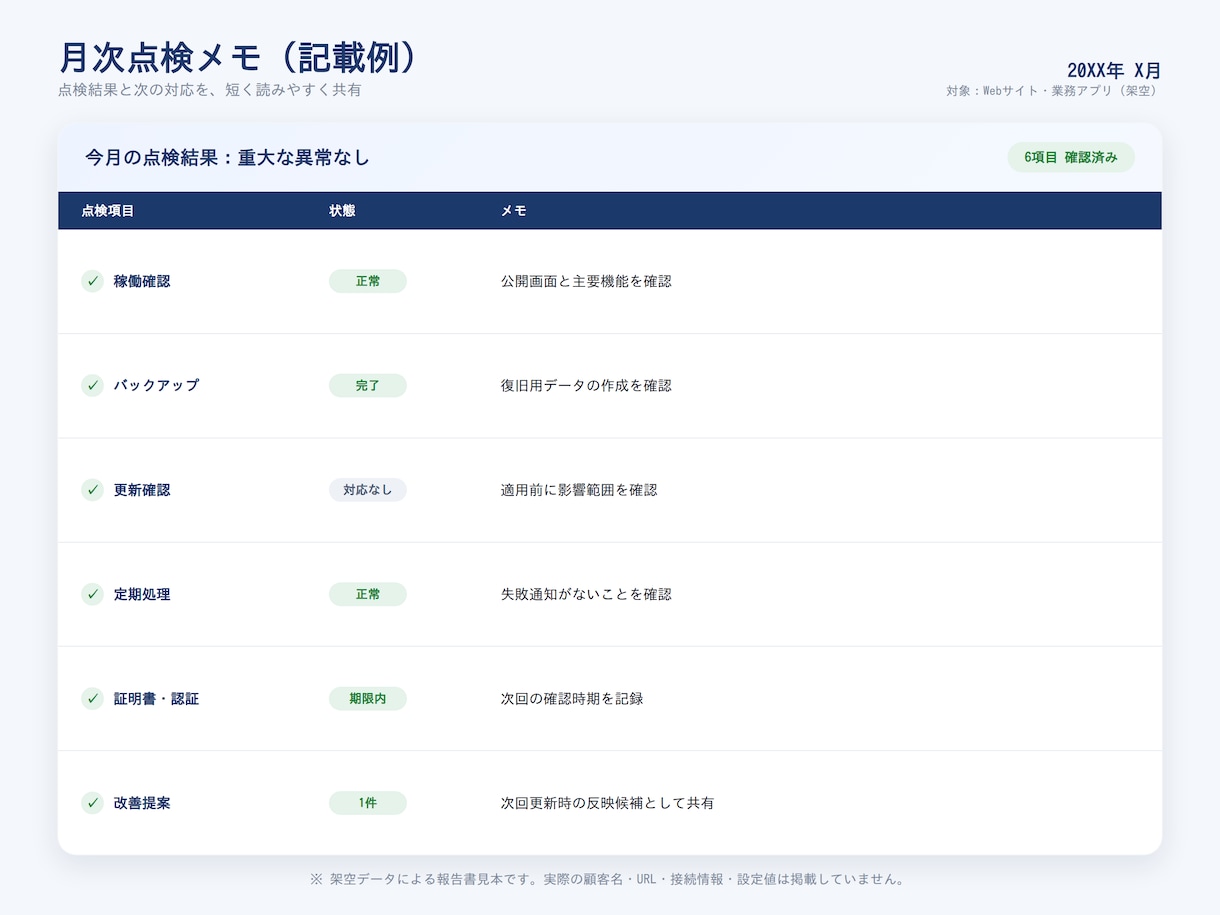
Task: Click the memo 復旧用データの作成を確認
Action: 586,385
